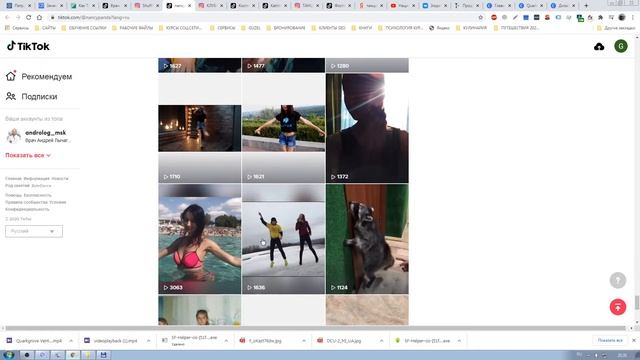Switch to the Shaft Instagram tab
The height and width of the screenshot is (360, 640).
tap(146, 6)
